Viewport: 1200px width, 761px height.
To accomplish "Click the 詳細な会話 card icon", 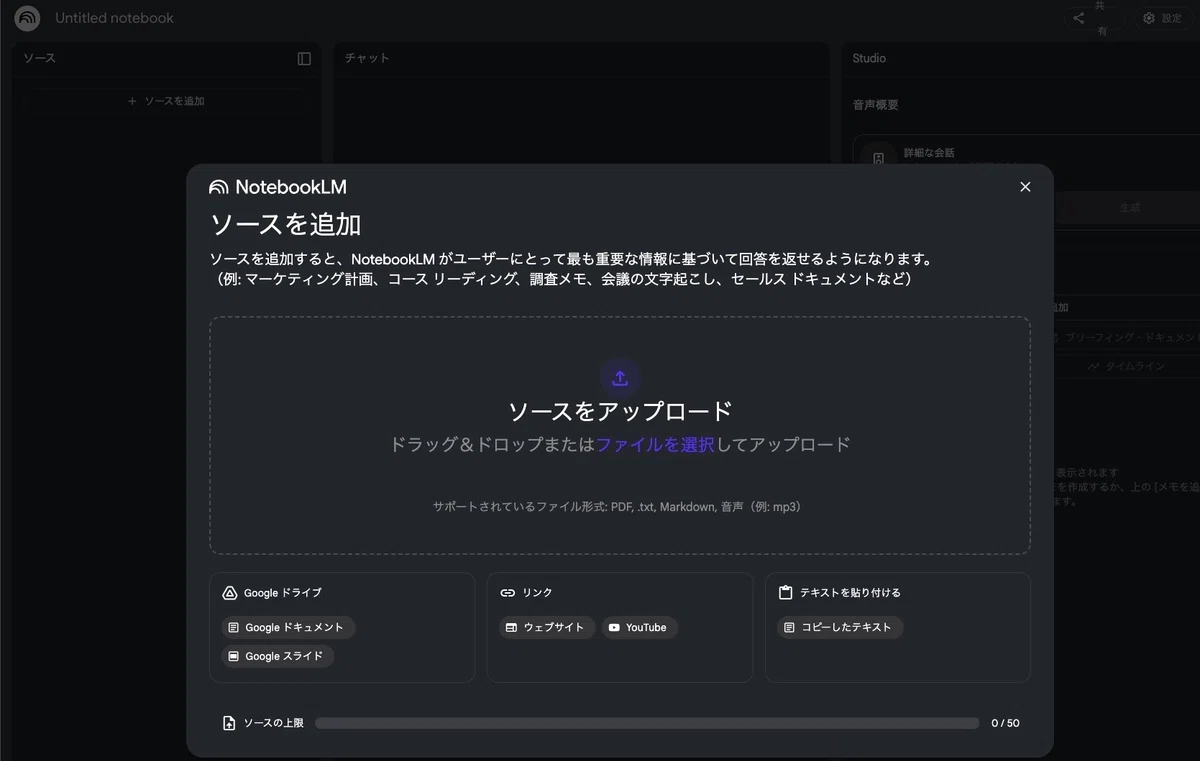I will pyautogui.click(x=878, y=158).
